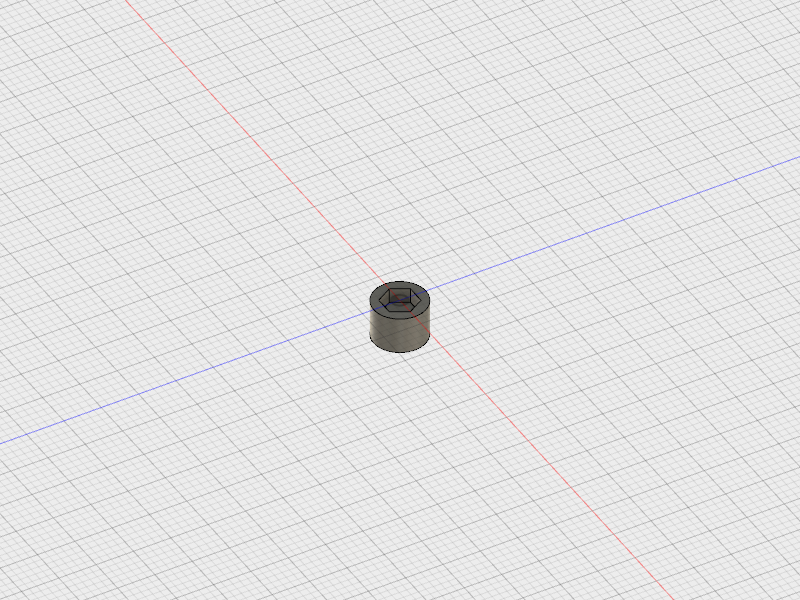Select the cylinder's curved side face
The image size is (800, 600).
[399, 334]
